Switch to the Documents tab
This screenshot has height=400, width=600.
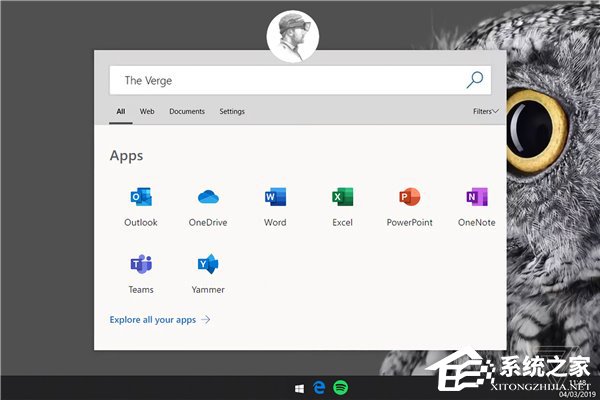click(x=187, y=111)
